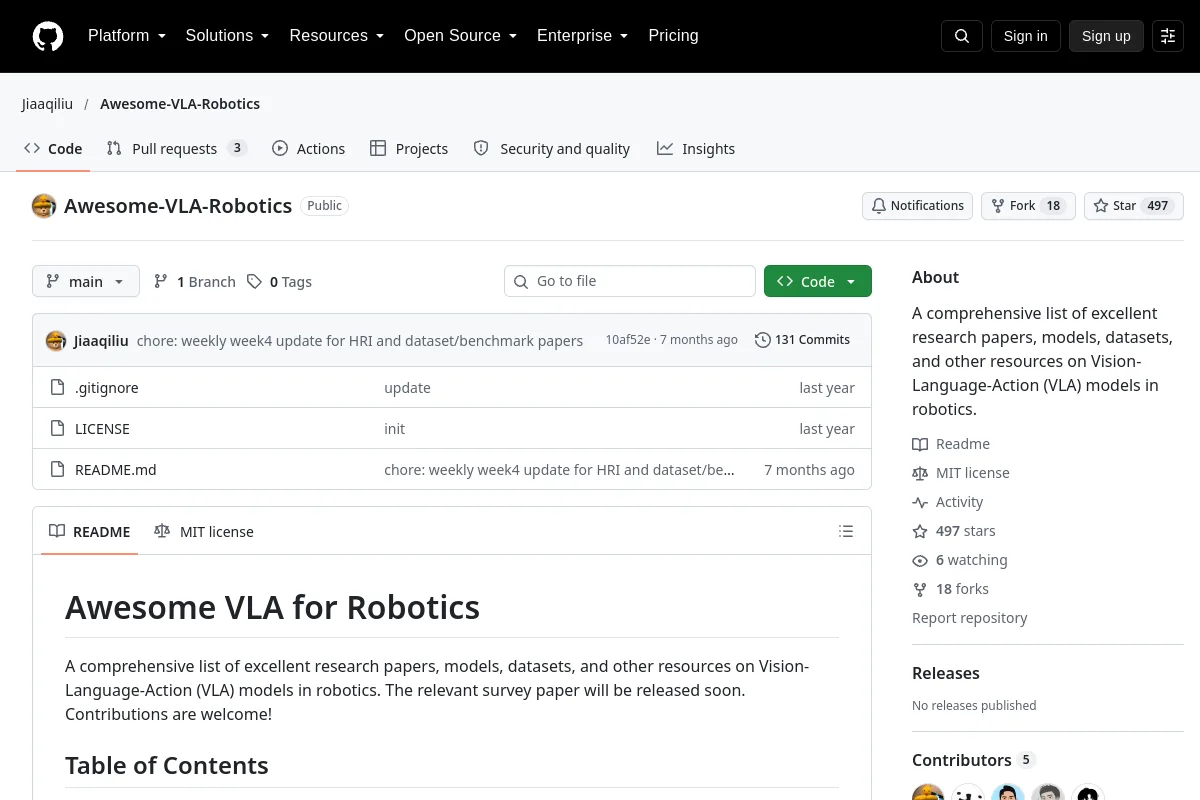Switch to the Code tab
The width and height of the screenshot is (1200, 800).
pyautogui.click(x=54, y=149)
